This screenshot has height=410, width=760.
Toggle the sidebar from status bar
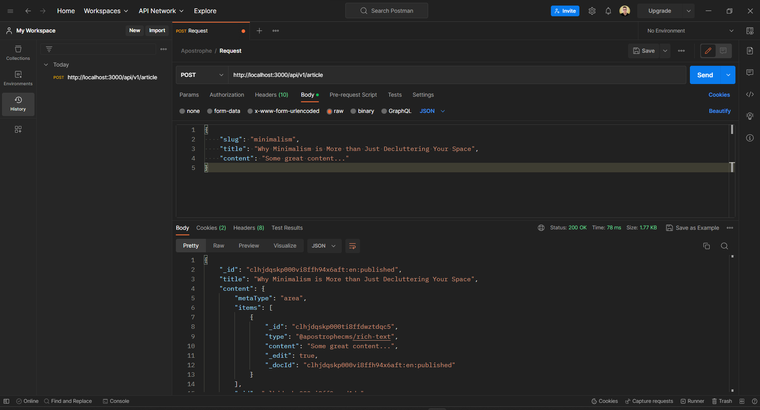click(6, 401)
